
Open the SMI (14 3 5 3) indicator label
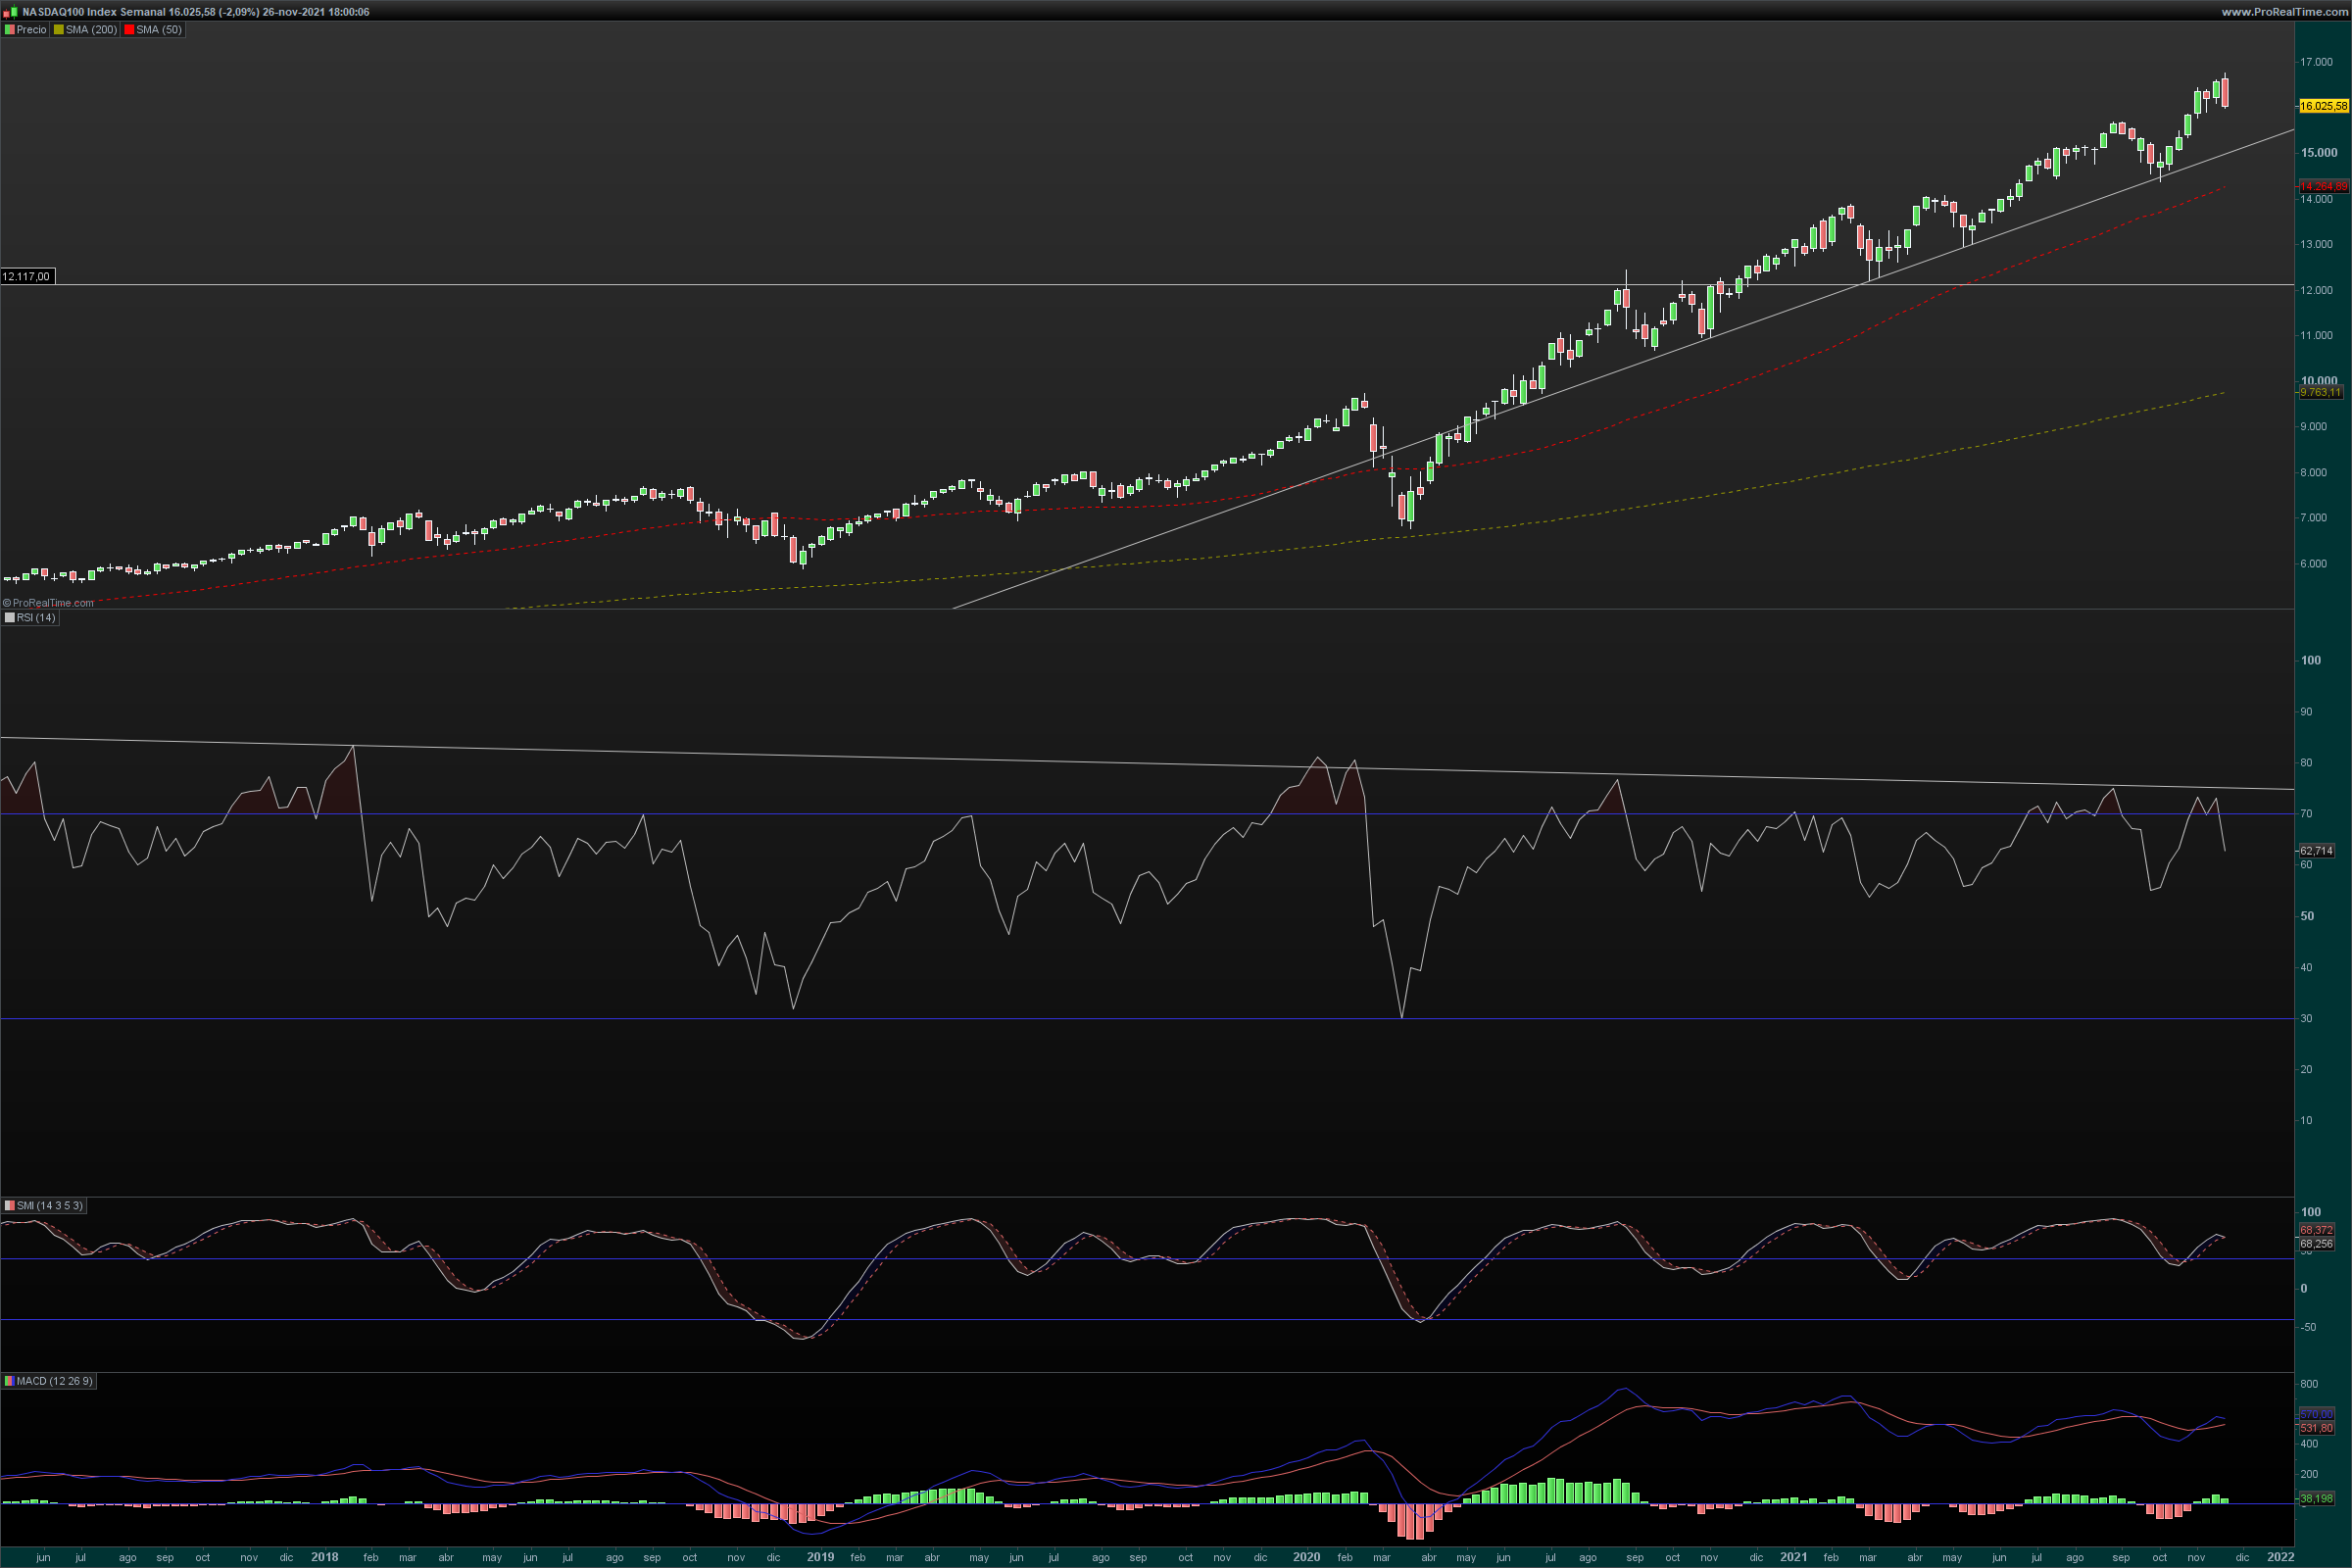click(x=50, y=1206)
